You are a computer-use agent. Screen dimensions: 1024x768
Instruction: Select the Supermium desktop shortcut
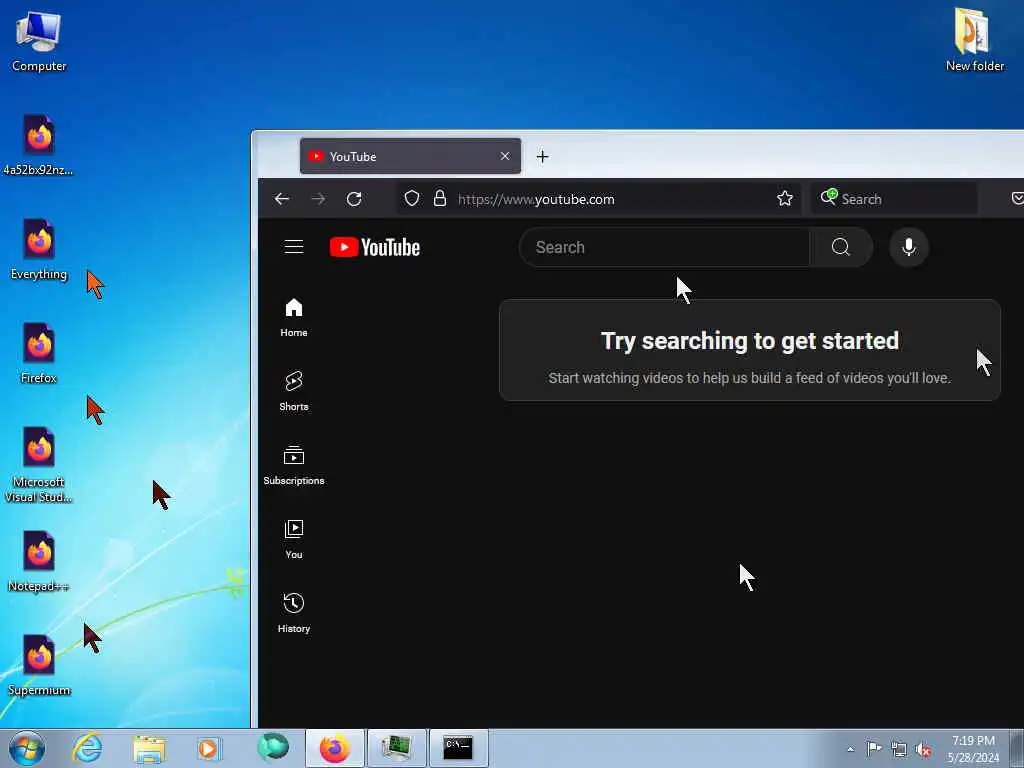pos(39,665)
